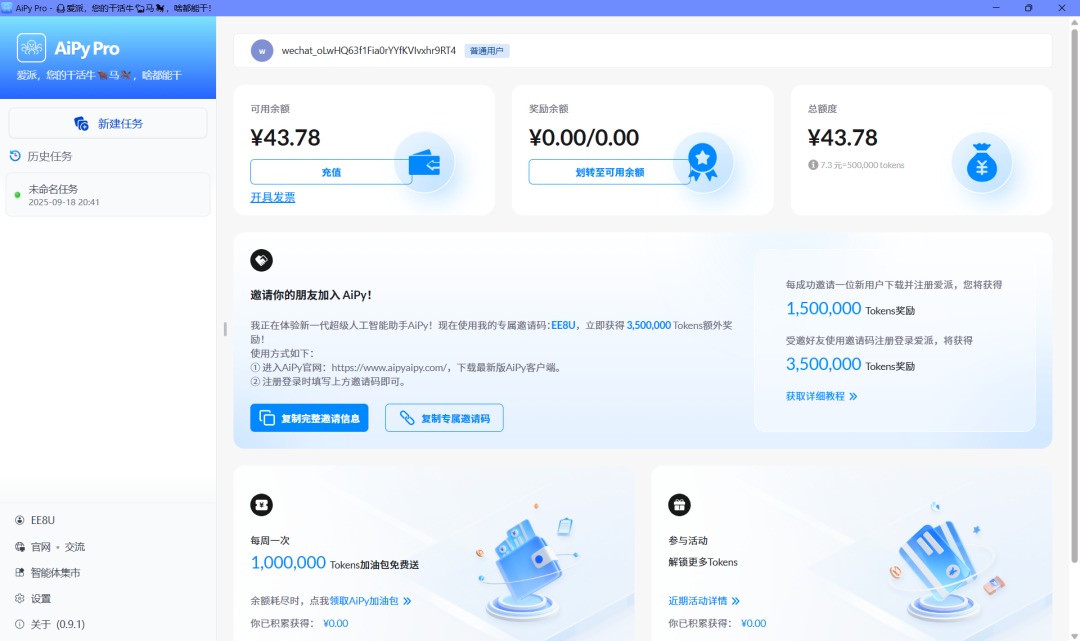The width and height of the screenshot is (1080, 641).
Task: Click the 历史任务 history clock icon
Action: [15, 156]
